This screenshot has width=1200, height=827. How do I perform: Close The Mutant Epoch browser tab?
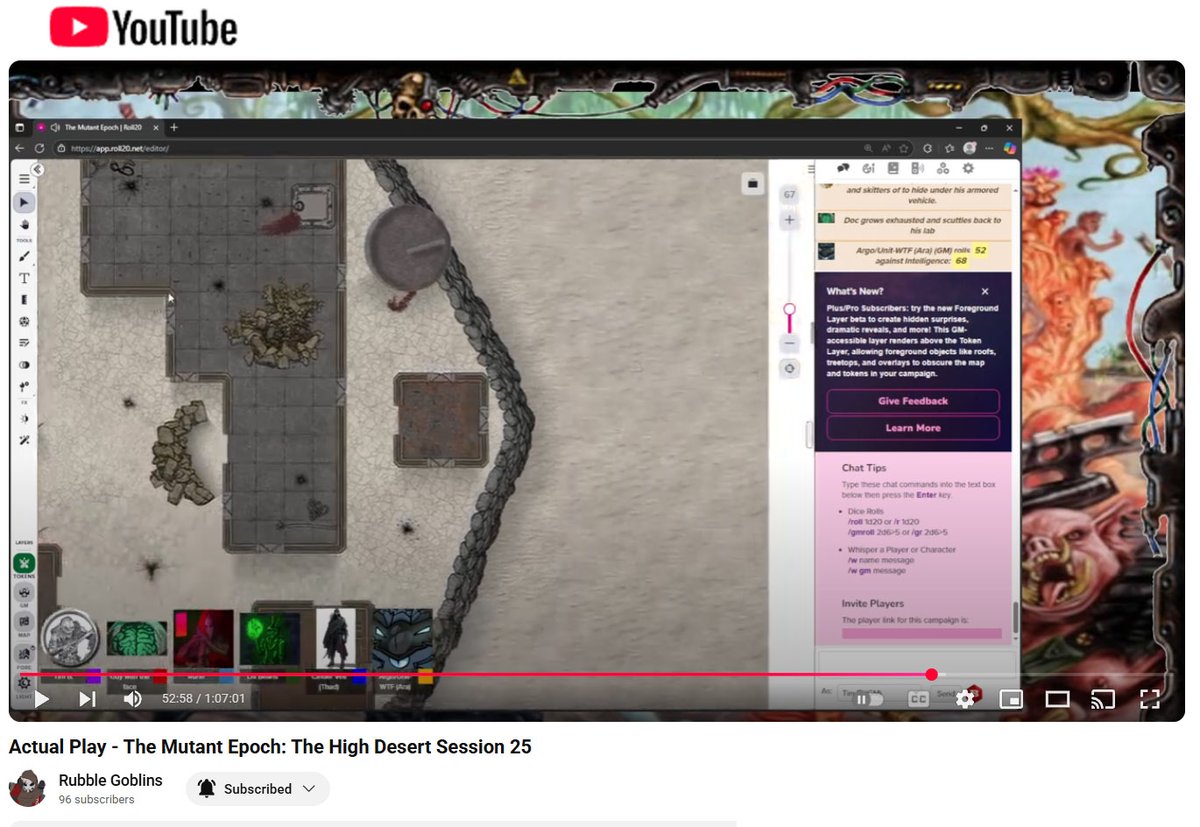(154, 128)
